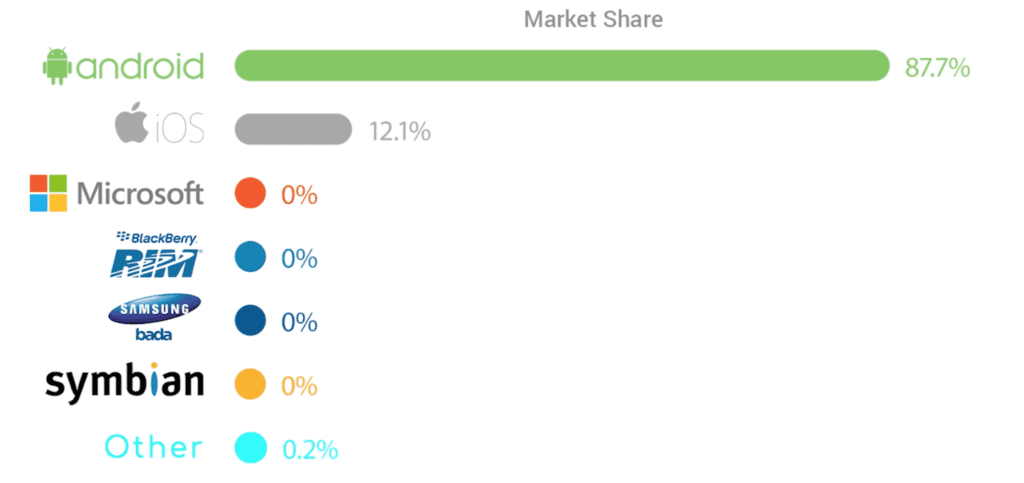Click the Symbian logo

pyautogui.click(x=124, y=383)
